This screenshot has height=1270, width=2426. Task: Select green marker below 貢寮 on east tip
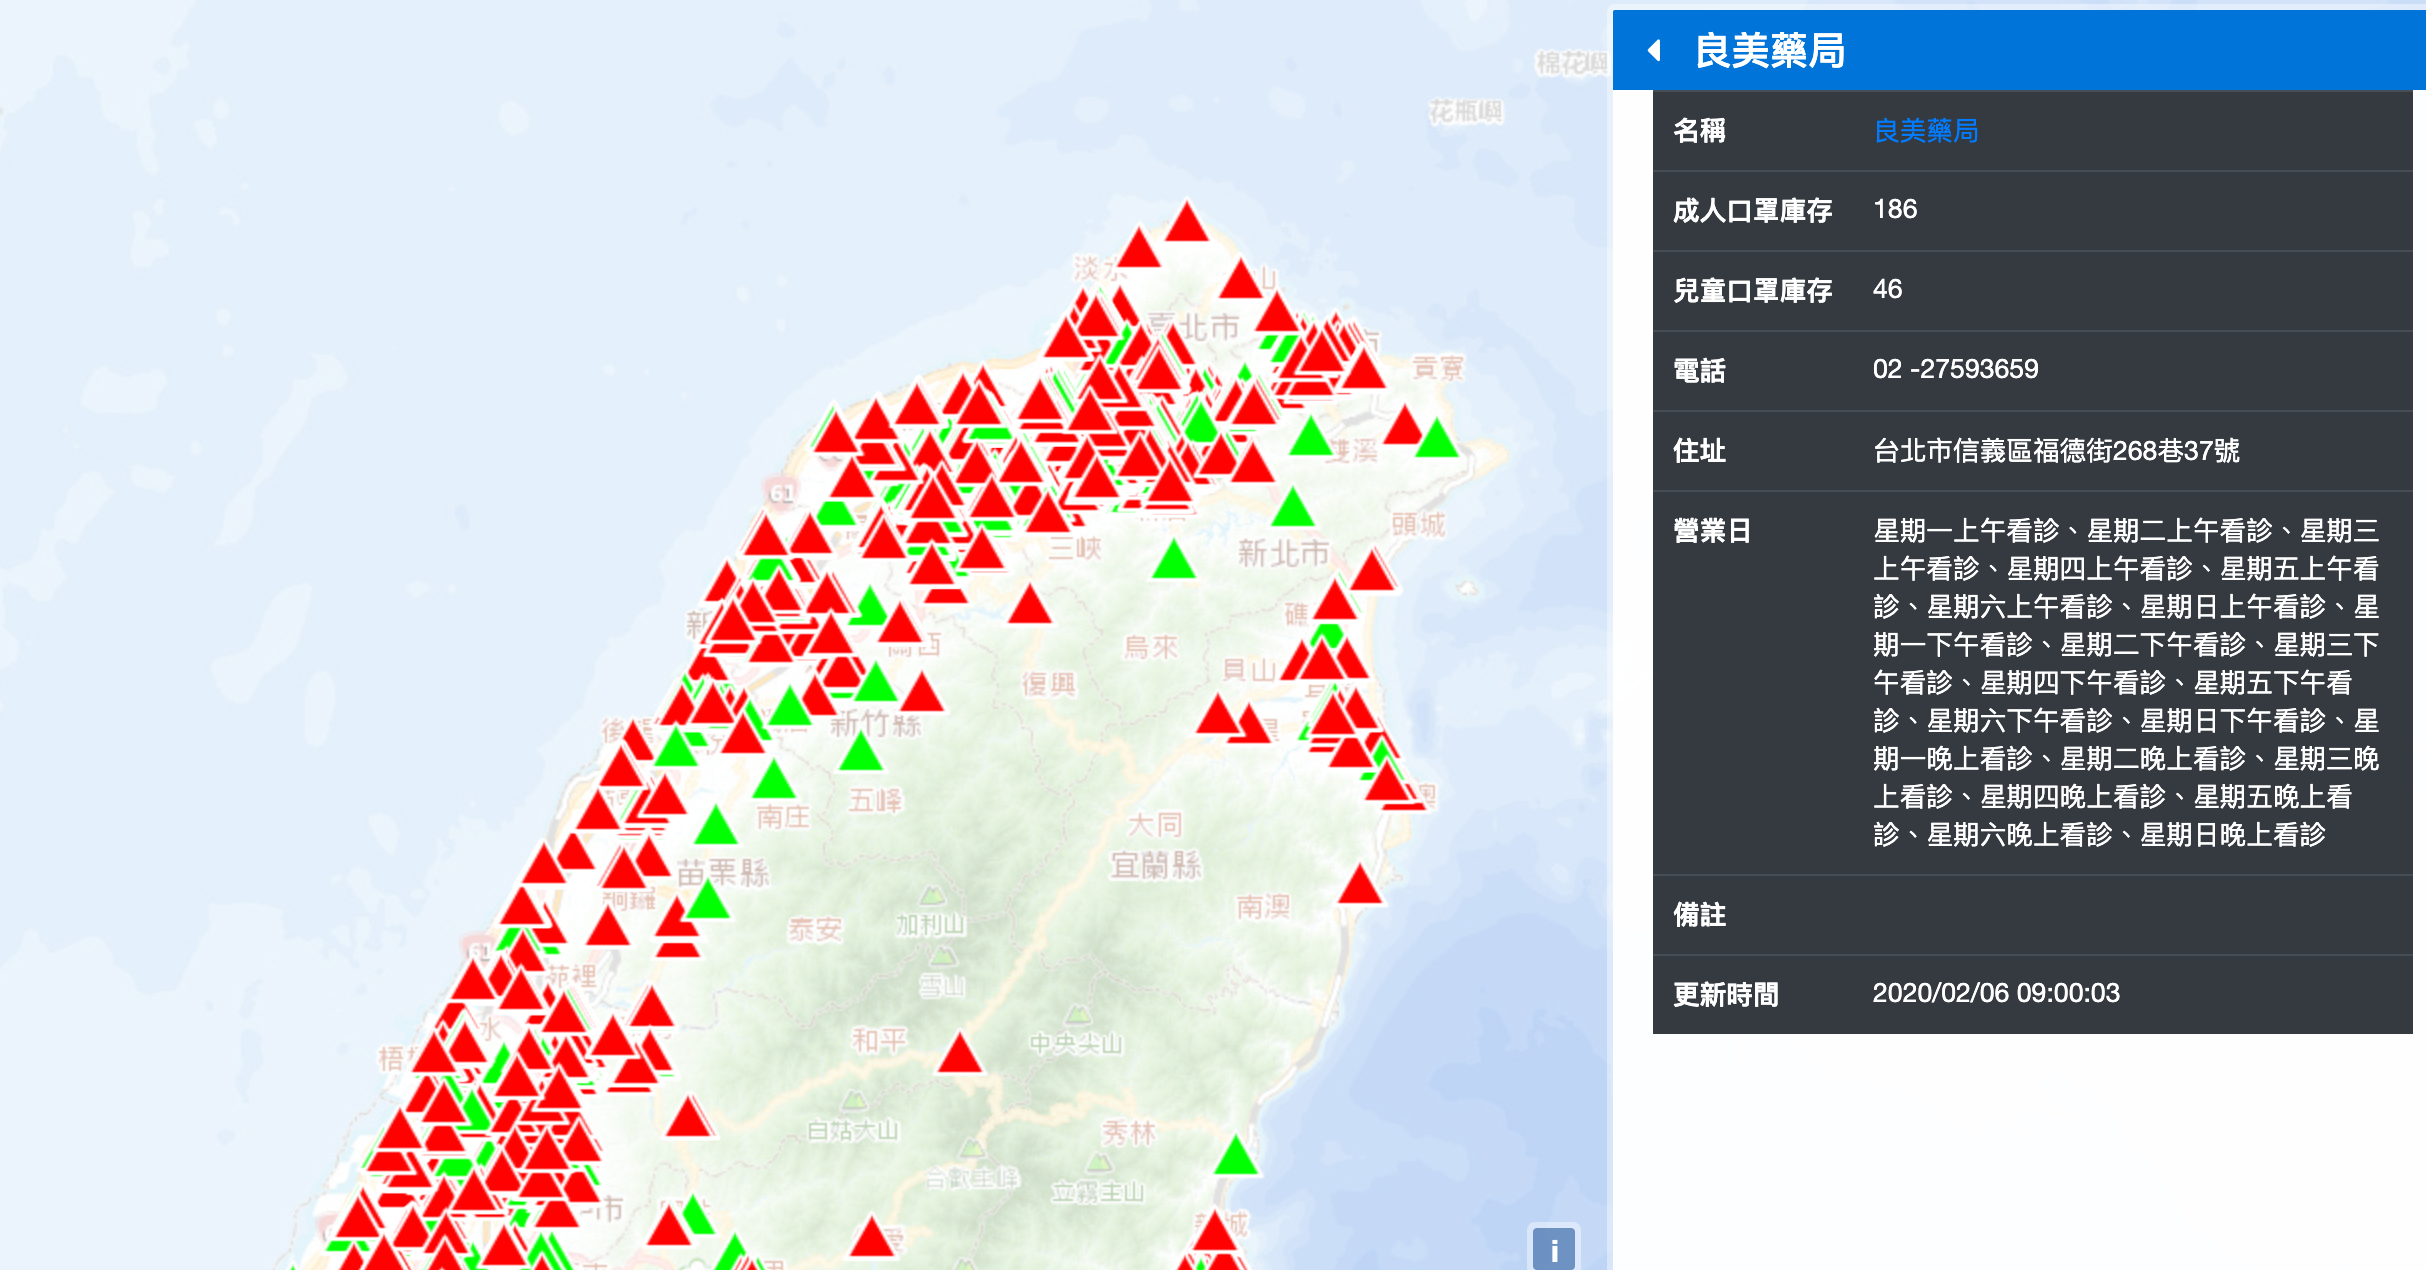pyautogui.click(x=1437, y=441)
